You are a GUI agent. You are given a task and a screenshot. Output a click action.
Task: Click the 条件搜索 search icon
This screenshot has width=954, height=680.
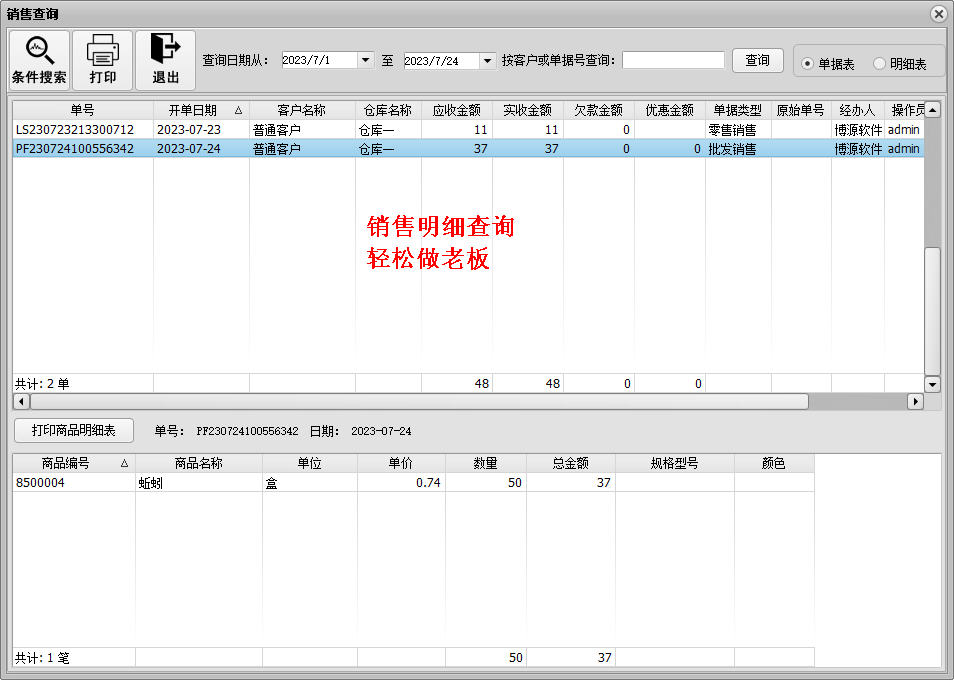(x=39, y=52)
